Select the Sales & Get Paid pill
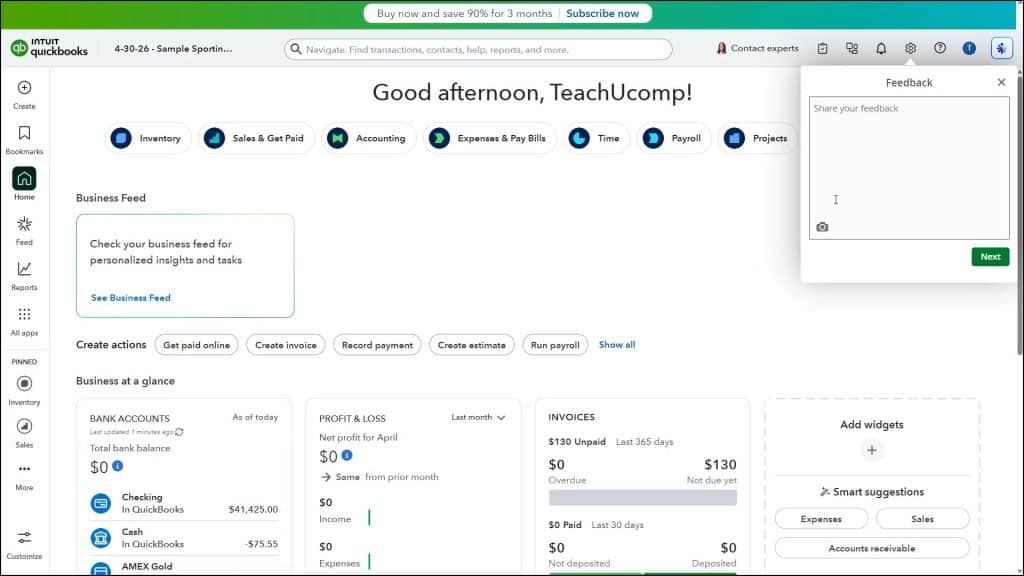Screen dimensions: 1024x576 pyautogui.click(x=256, y=138)
